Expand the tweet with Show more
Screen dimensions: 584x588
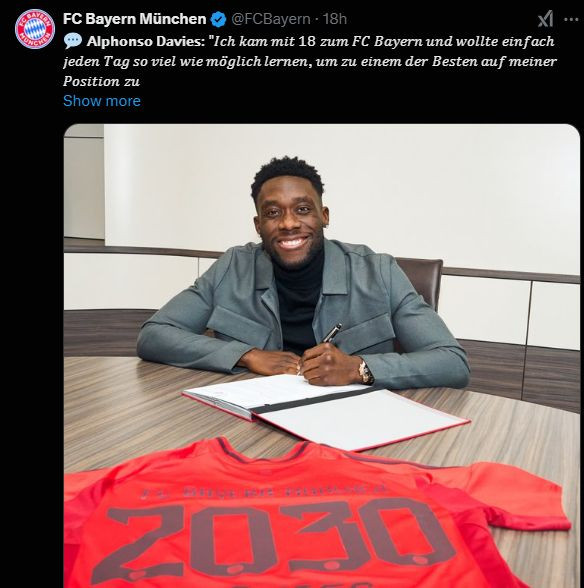[x=102, y=101]
